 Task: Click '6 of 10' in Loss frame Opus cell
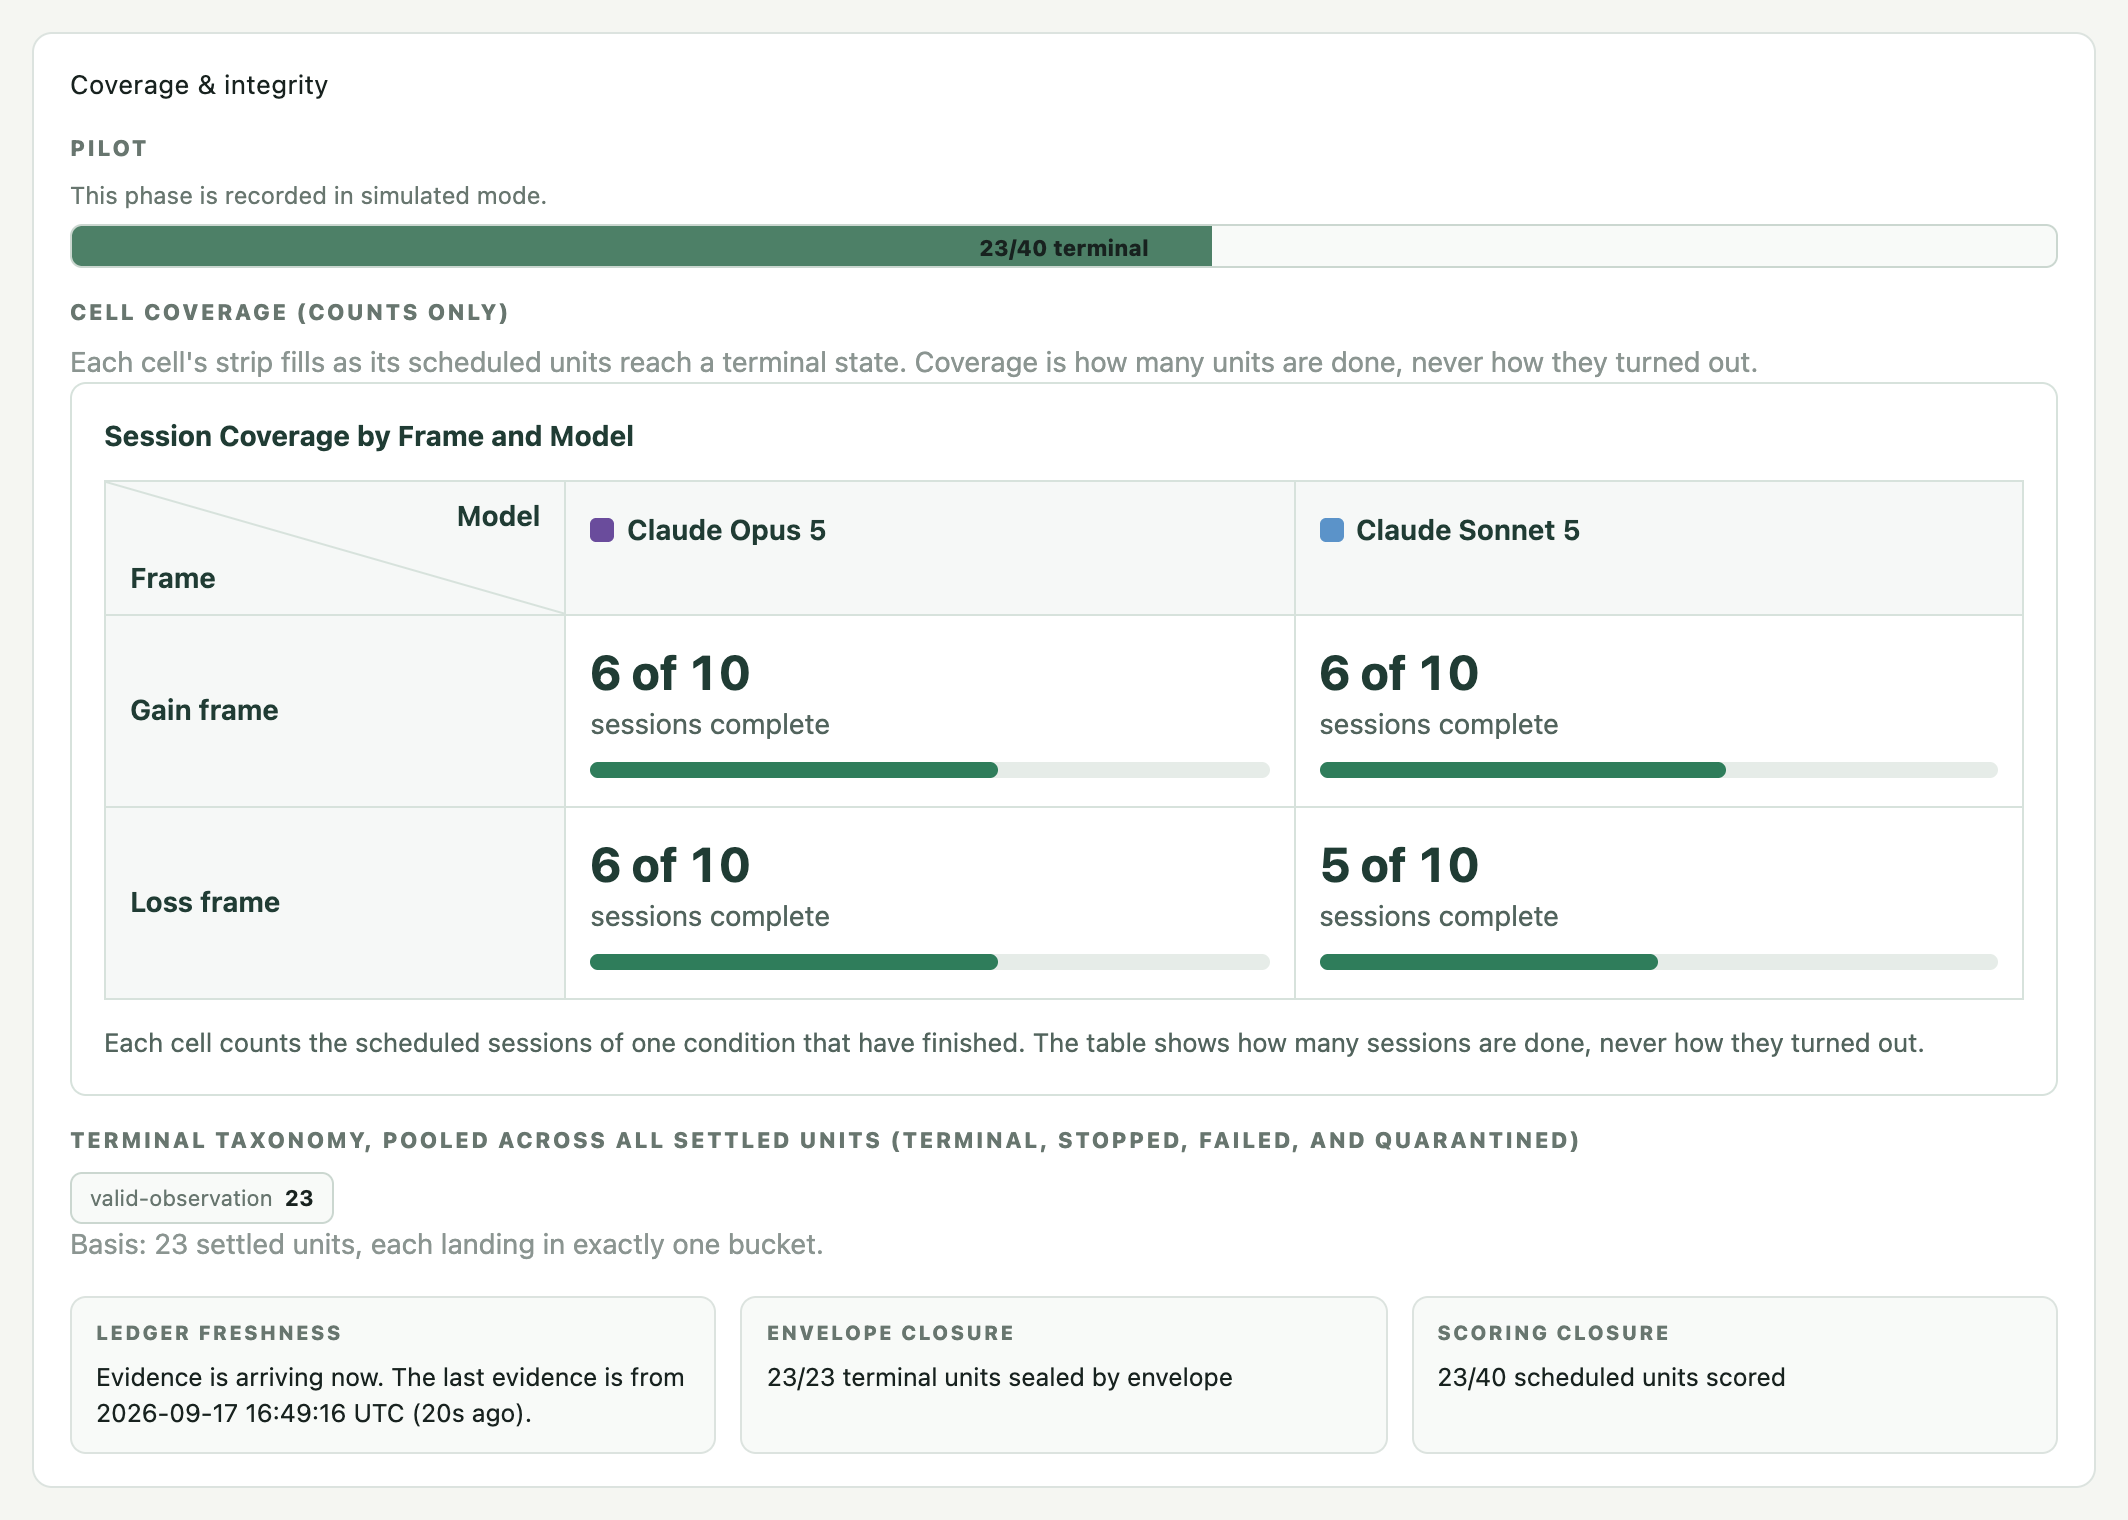[x=670, y=865]
